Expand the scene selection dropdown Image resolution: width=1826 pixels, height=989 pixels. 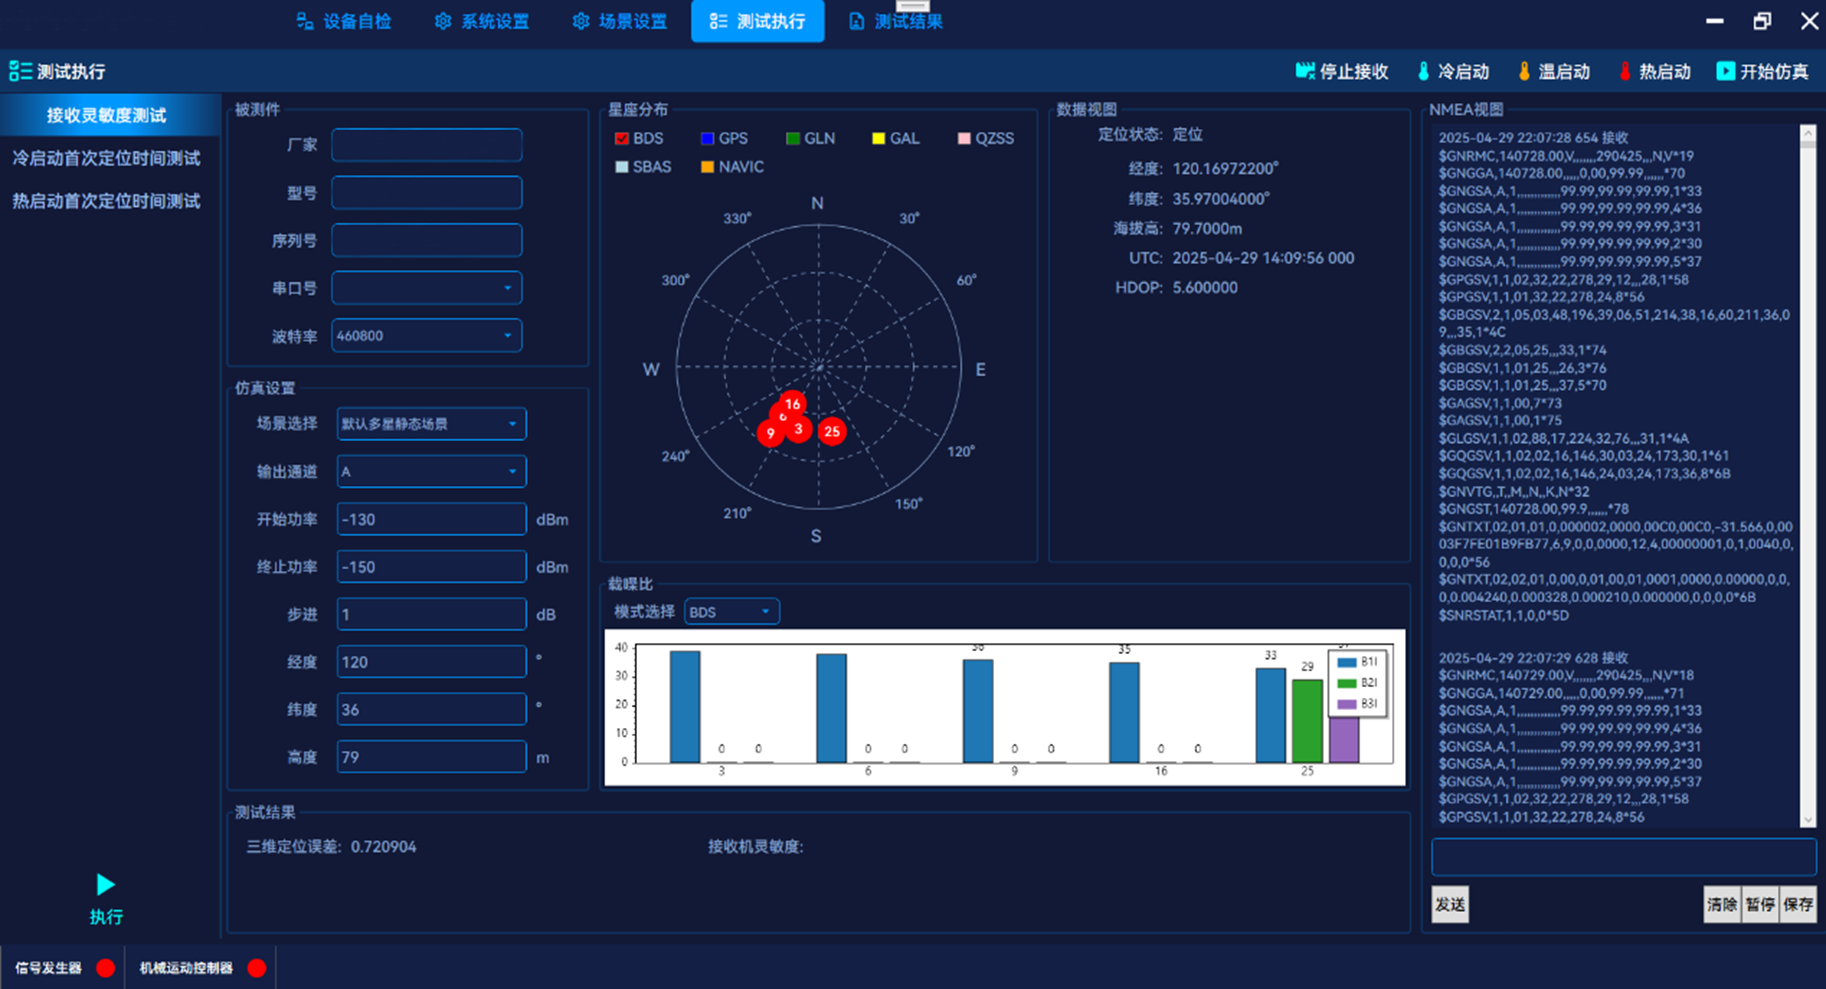click(431, 424)
